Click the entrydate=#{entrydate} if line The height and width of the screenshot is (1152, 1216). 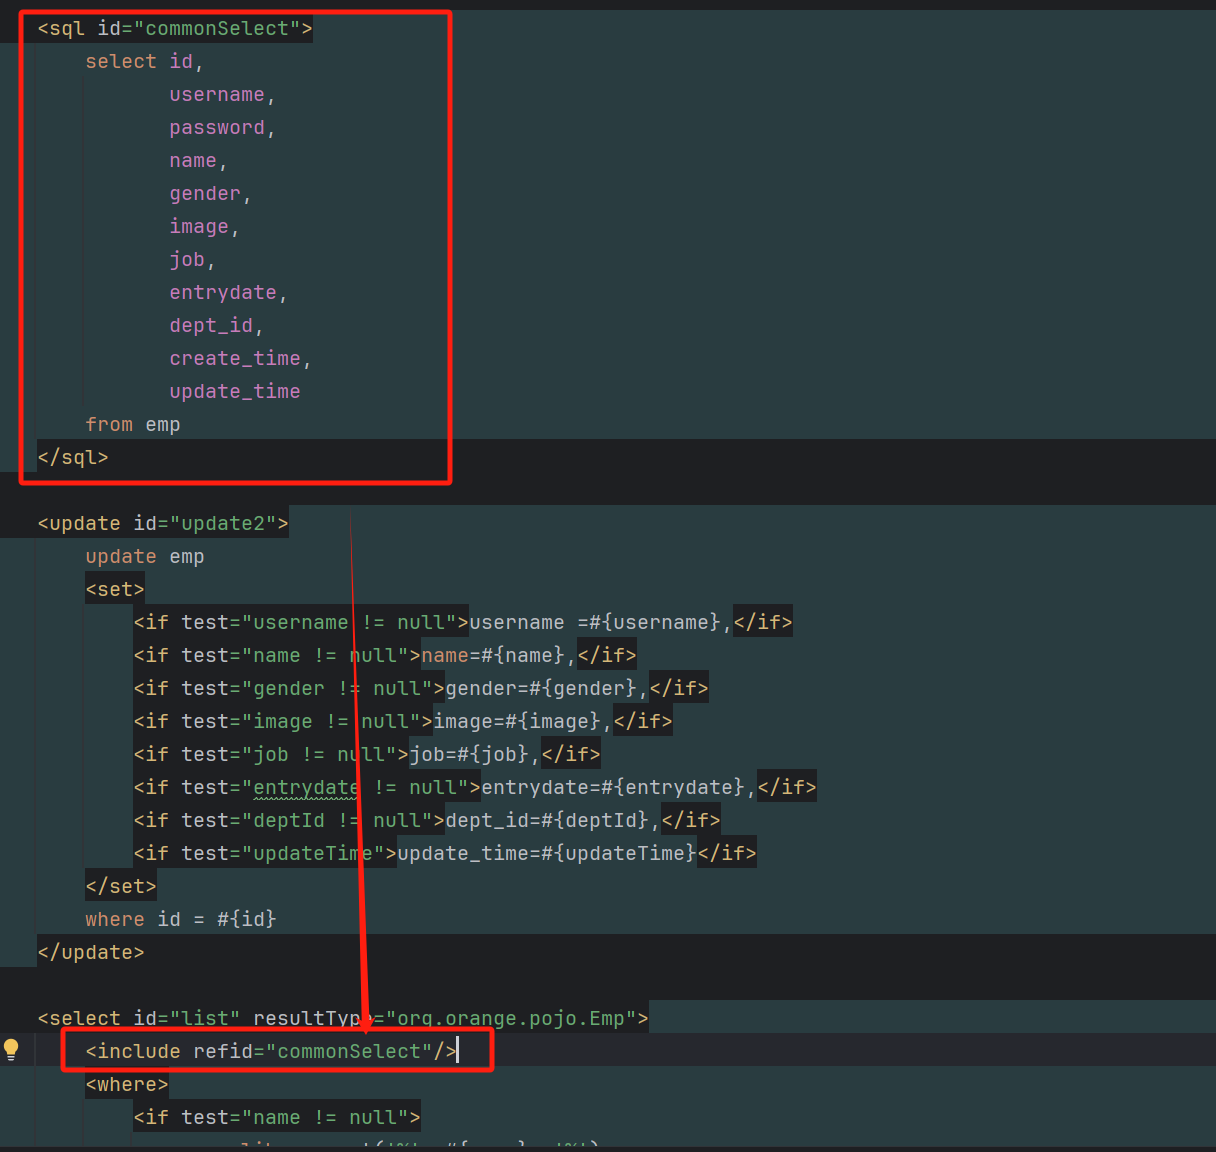[475, 787]
